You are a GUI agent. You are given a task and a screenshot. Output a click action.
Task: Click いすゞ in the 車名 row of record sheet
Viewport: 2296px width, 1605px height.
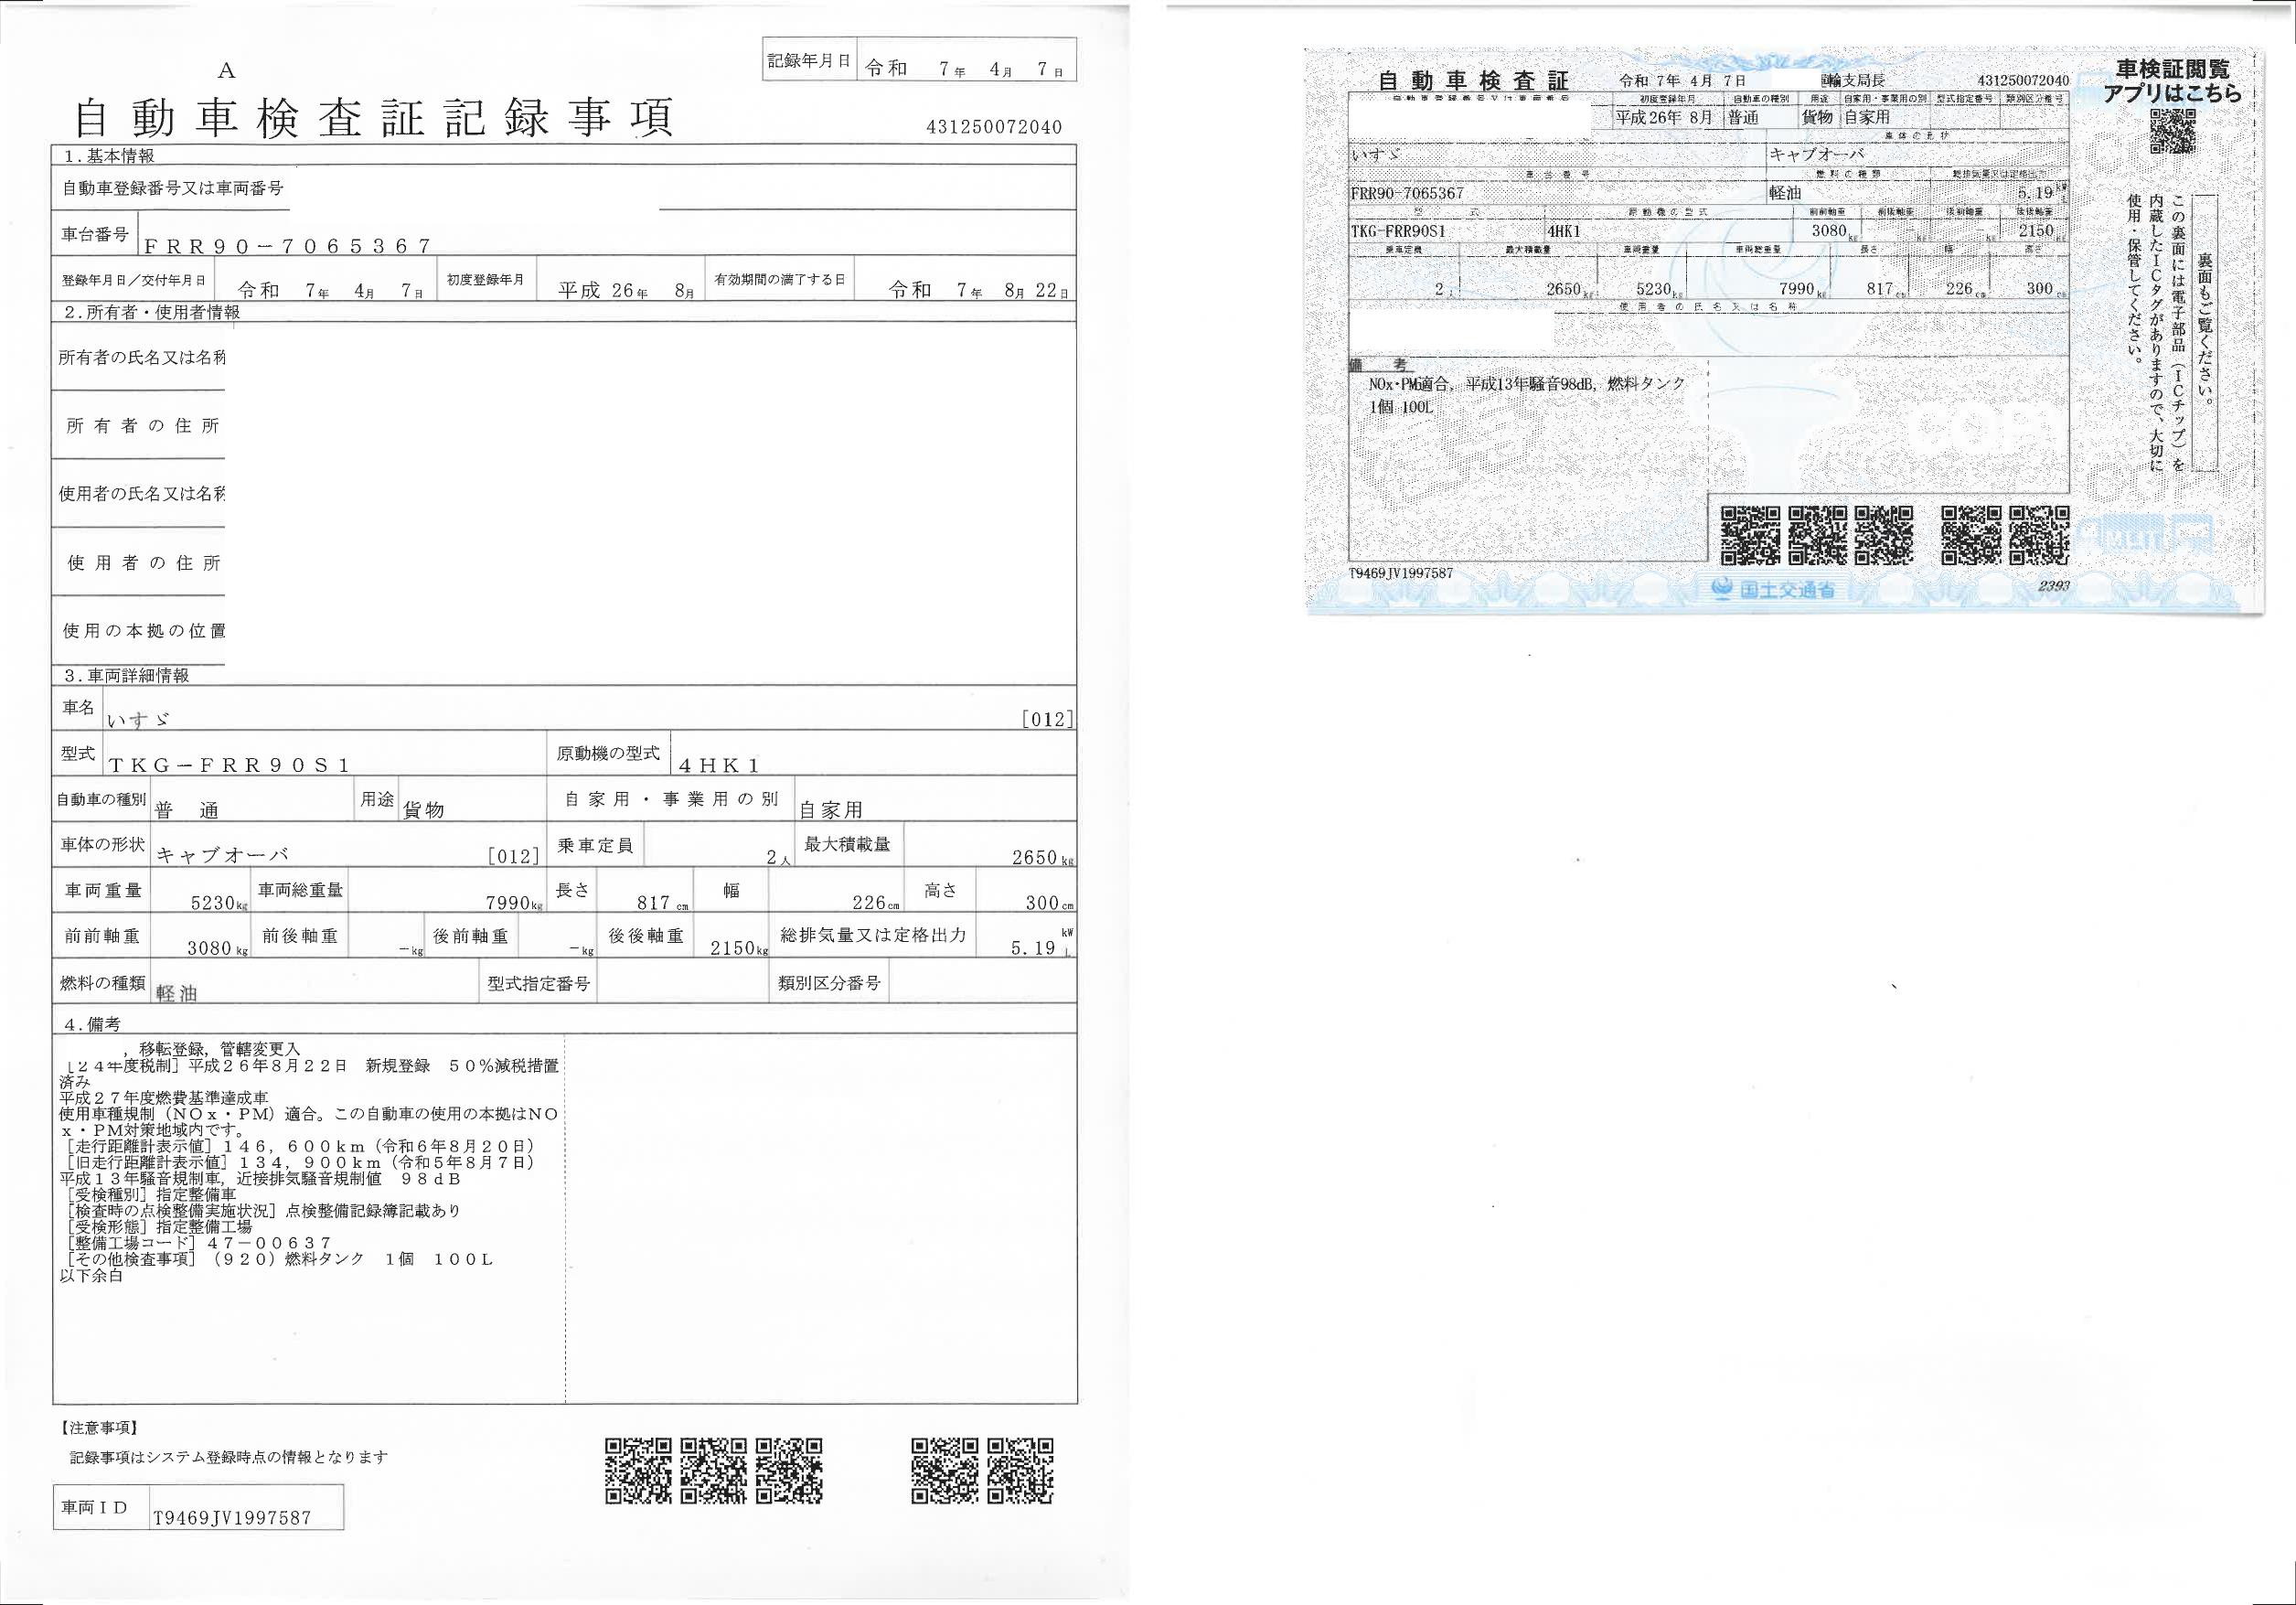139,720
